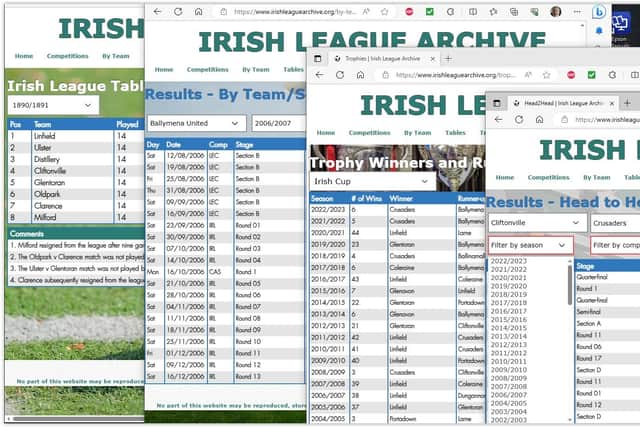Click the notification bell in the Edge sidebar

click(599, 31)
